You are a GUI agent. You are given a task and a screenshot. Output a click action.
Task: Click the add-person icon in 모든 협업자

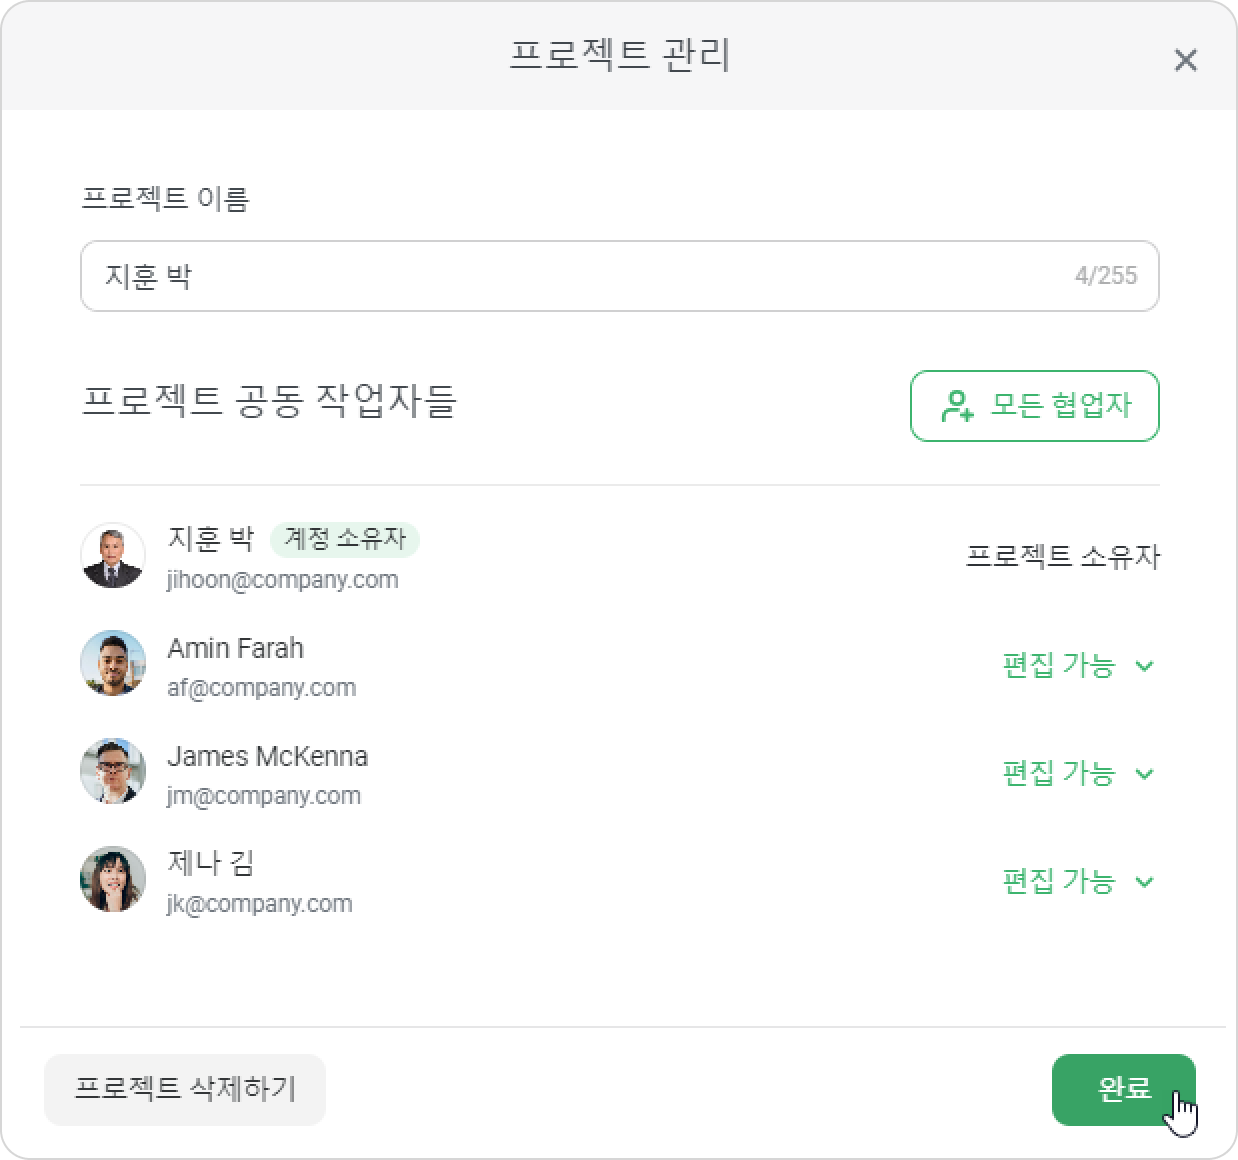957,405
